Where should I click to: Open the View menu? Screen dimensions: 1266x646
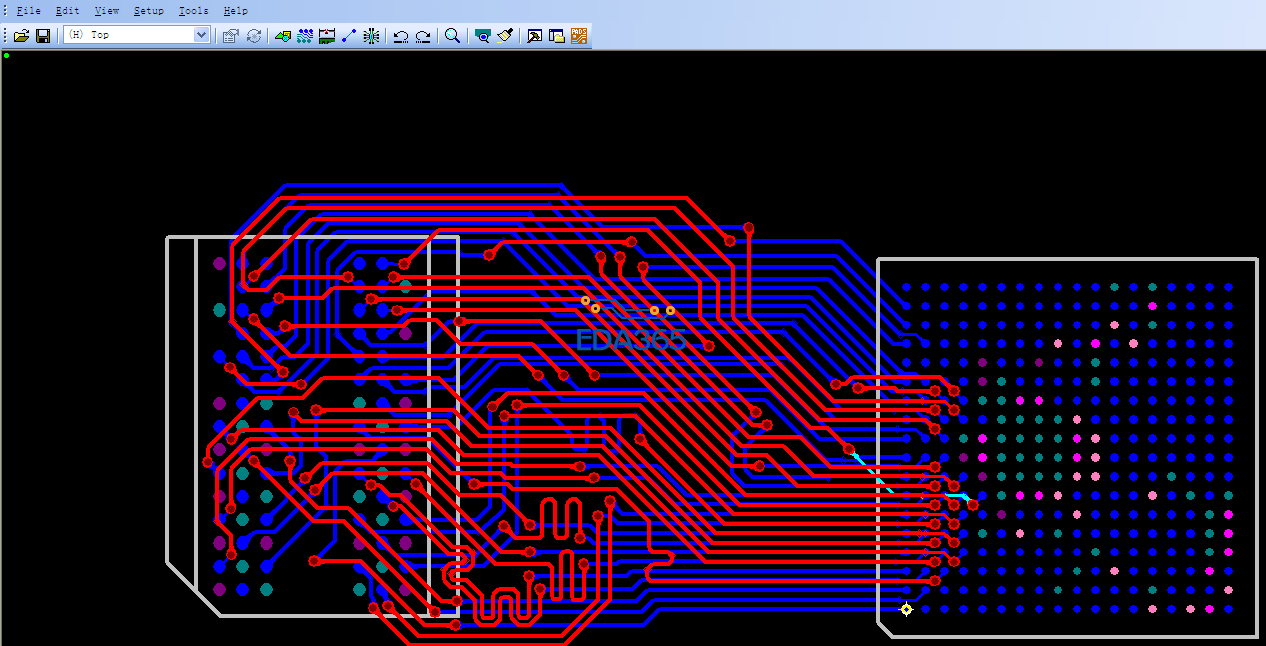[106, 10]
